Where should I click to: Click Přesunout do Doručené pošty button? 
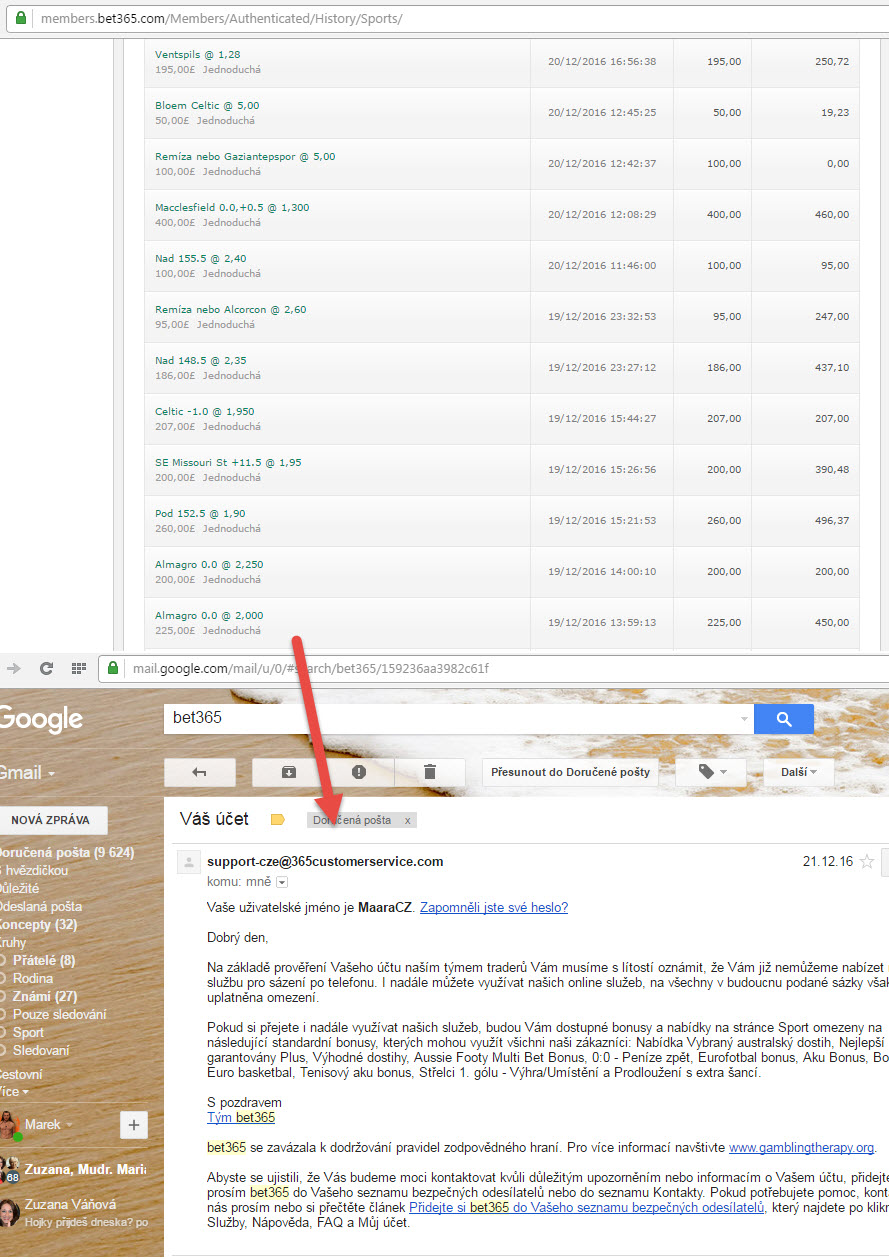[x=570, y=772]
